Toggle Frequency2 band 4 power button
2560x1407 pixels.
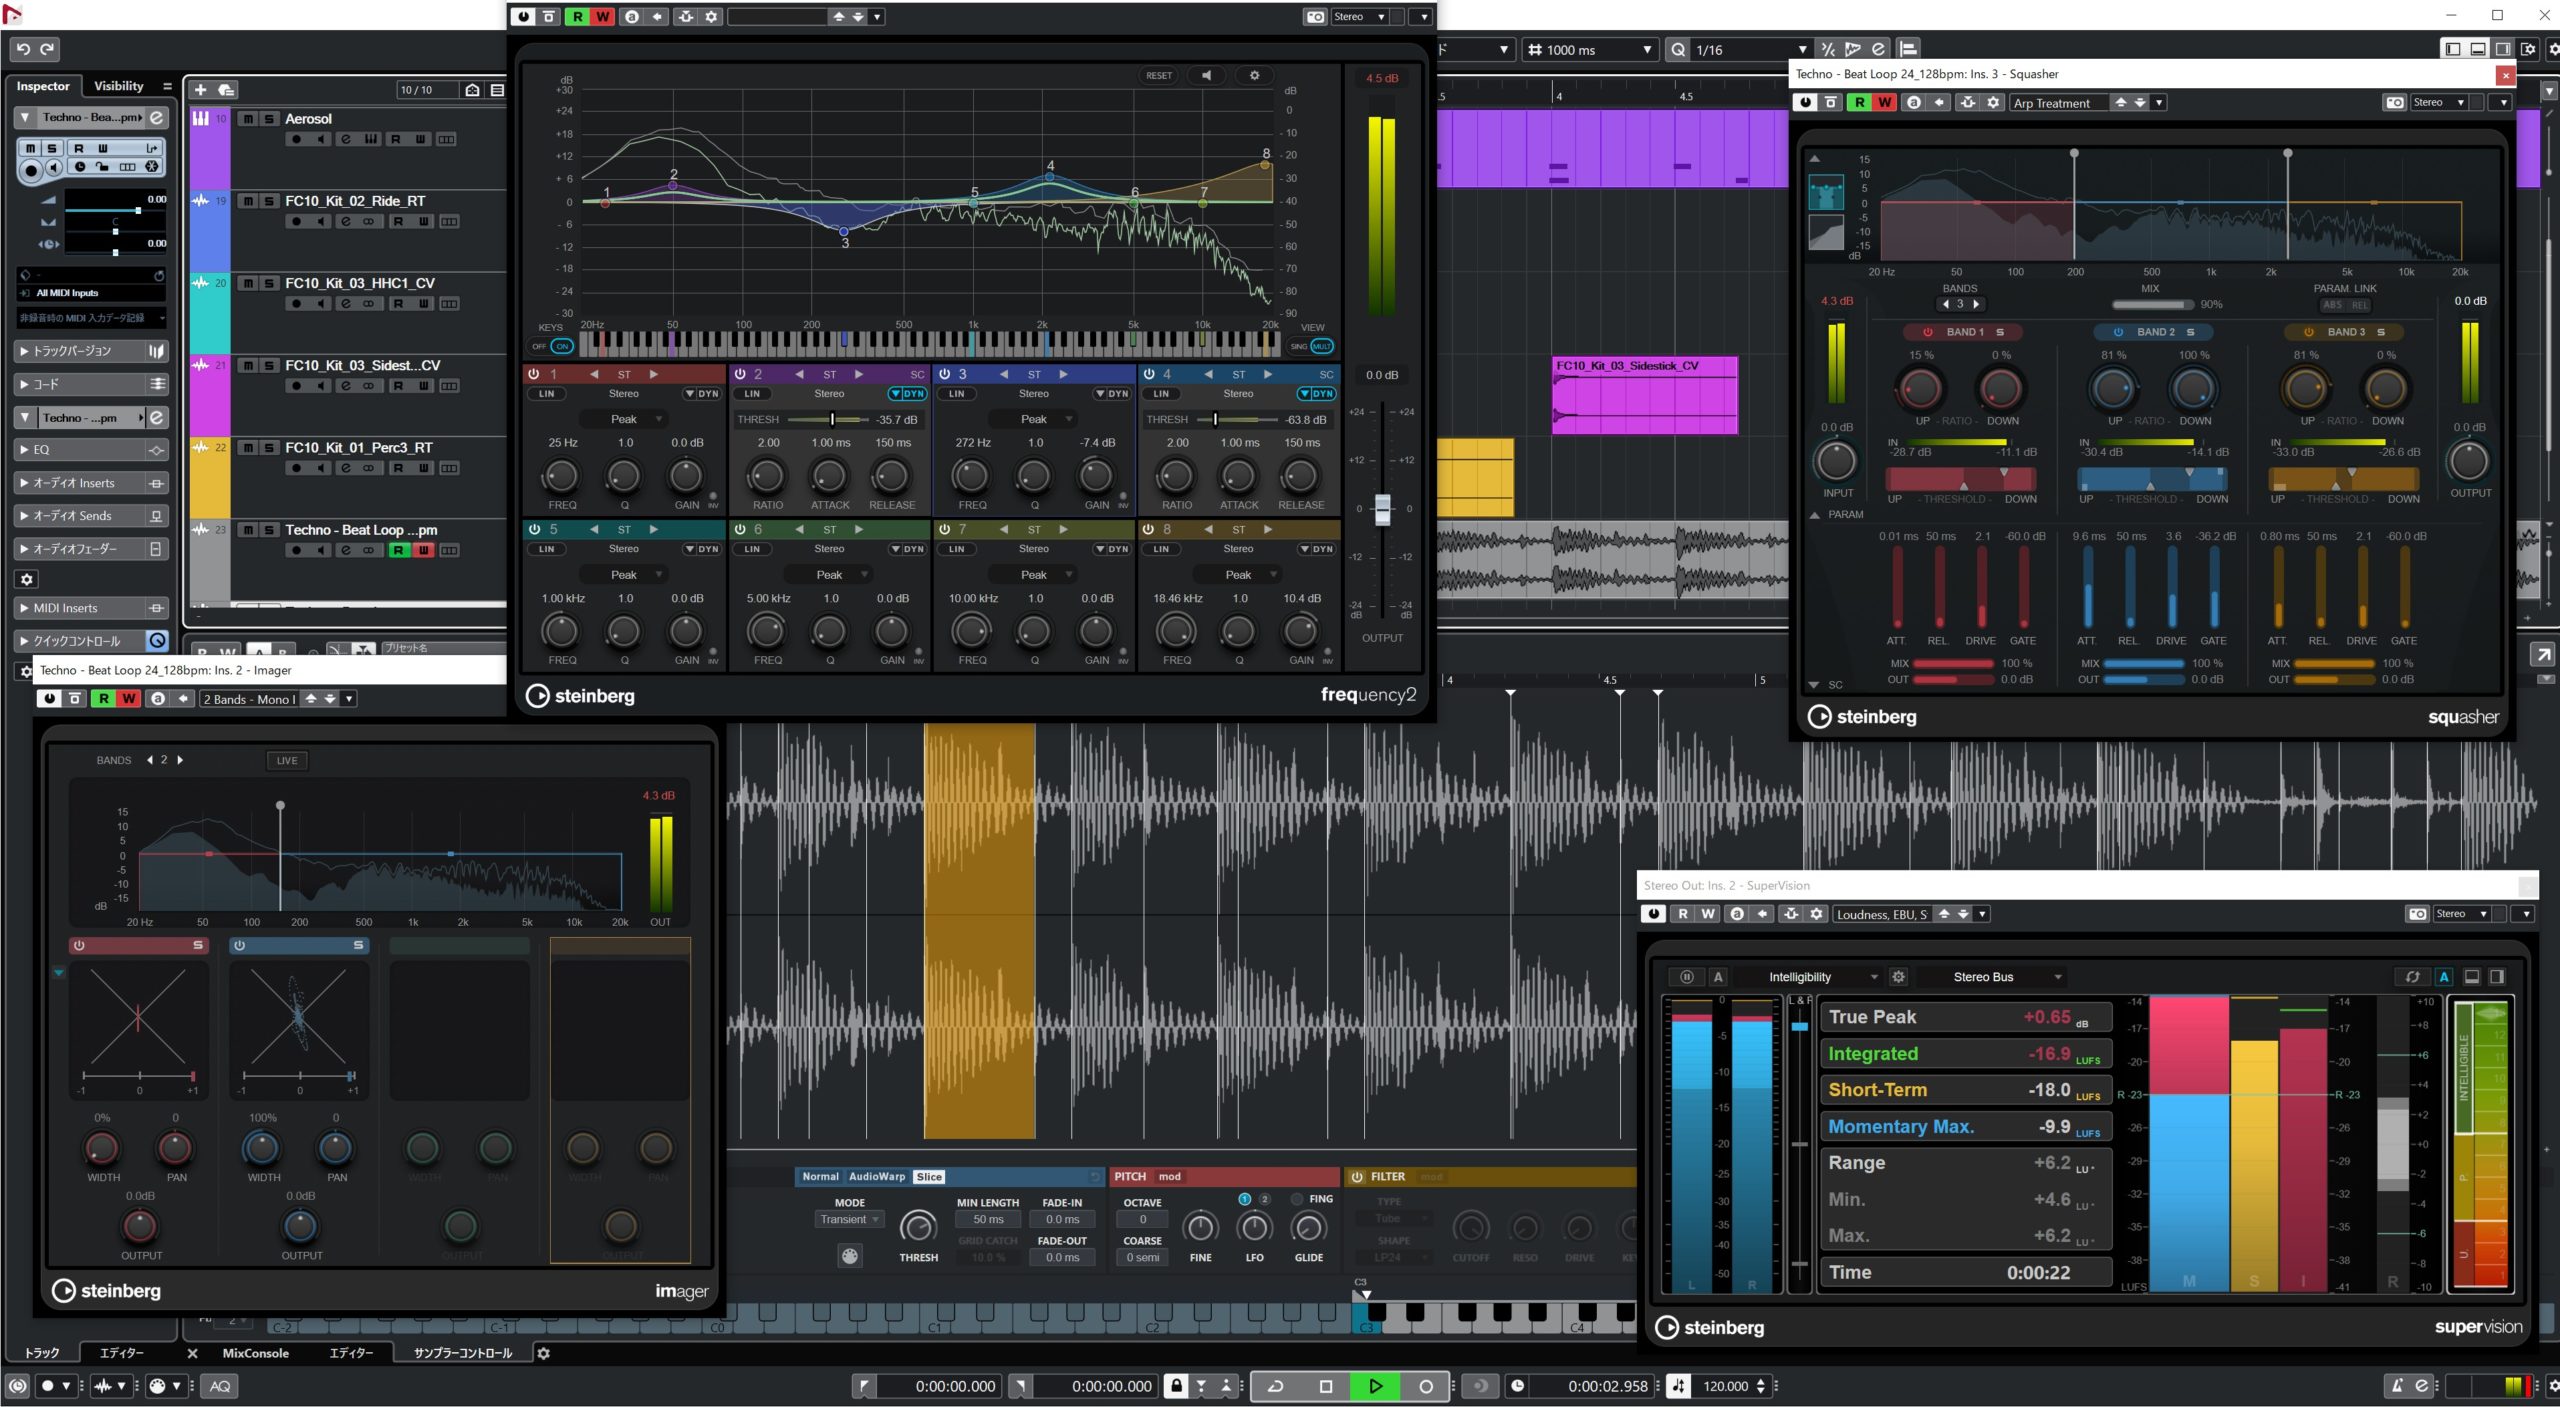(x=1149, y=374)
